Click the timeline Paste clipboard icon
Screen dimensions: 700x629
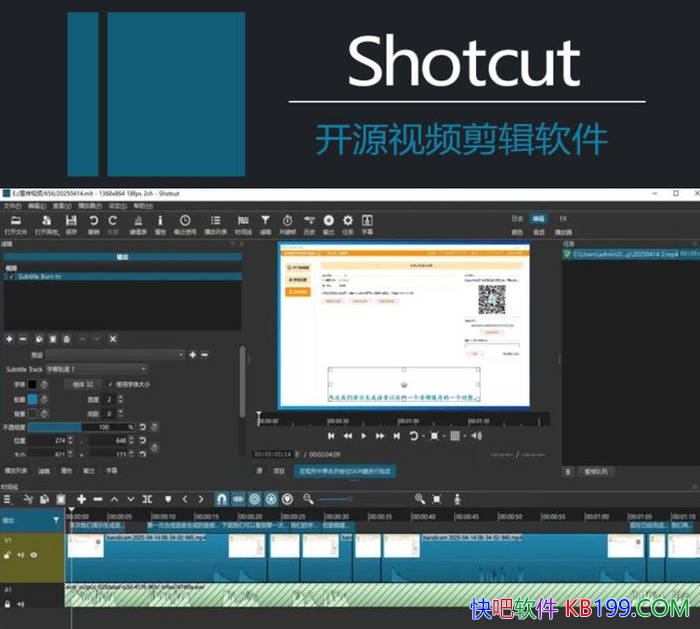61,499
